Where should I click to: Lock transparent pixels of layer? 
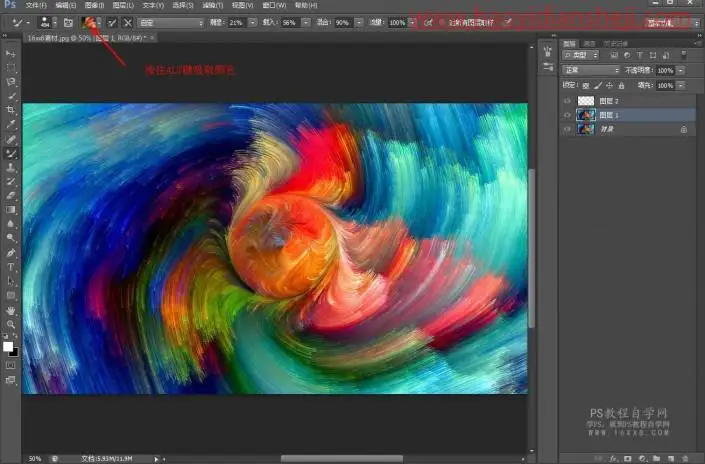[x=585, y=85]
